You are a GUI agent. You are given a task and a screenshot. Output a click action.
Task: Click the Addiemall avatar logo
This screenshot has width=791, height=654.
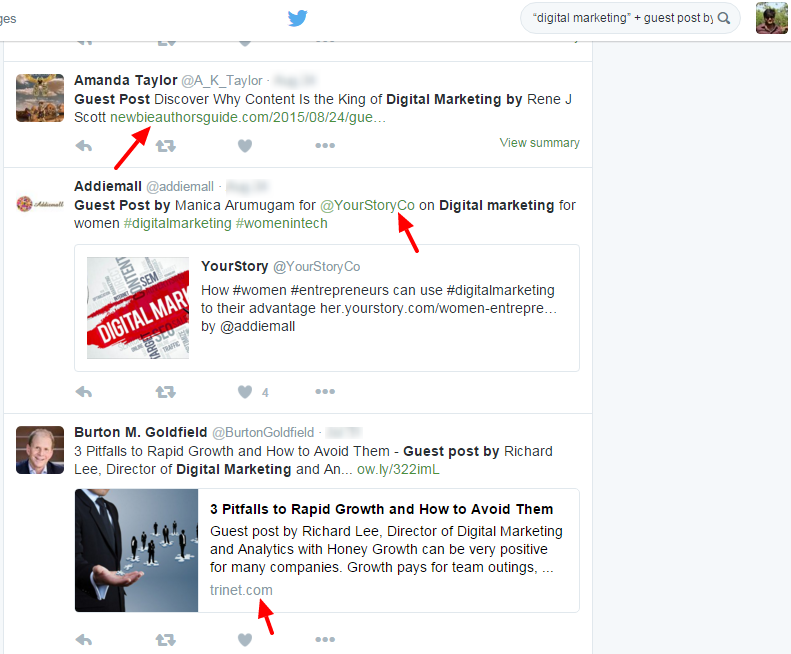[40, 204]
